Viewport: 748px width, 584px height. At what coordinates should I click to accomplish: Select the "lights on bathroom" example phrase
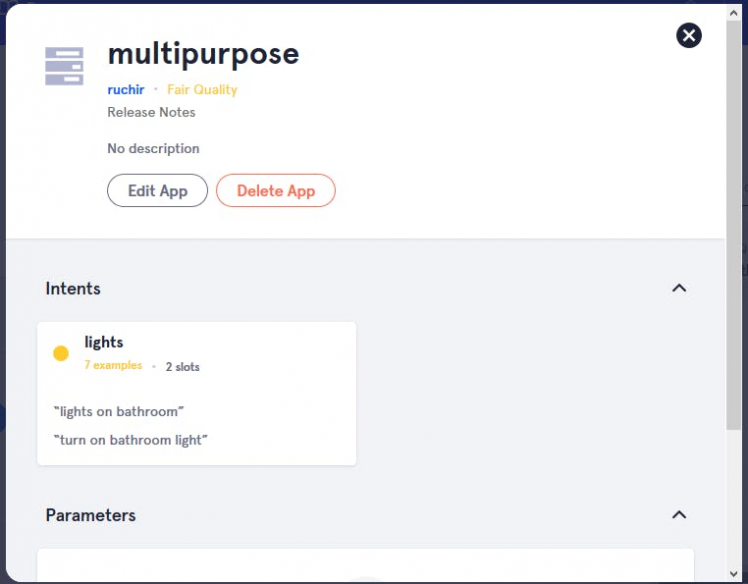118,411
